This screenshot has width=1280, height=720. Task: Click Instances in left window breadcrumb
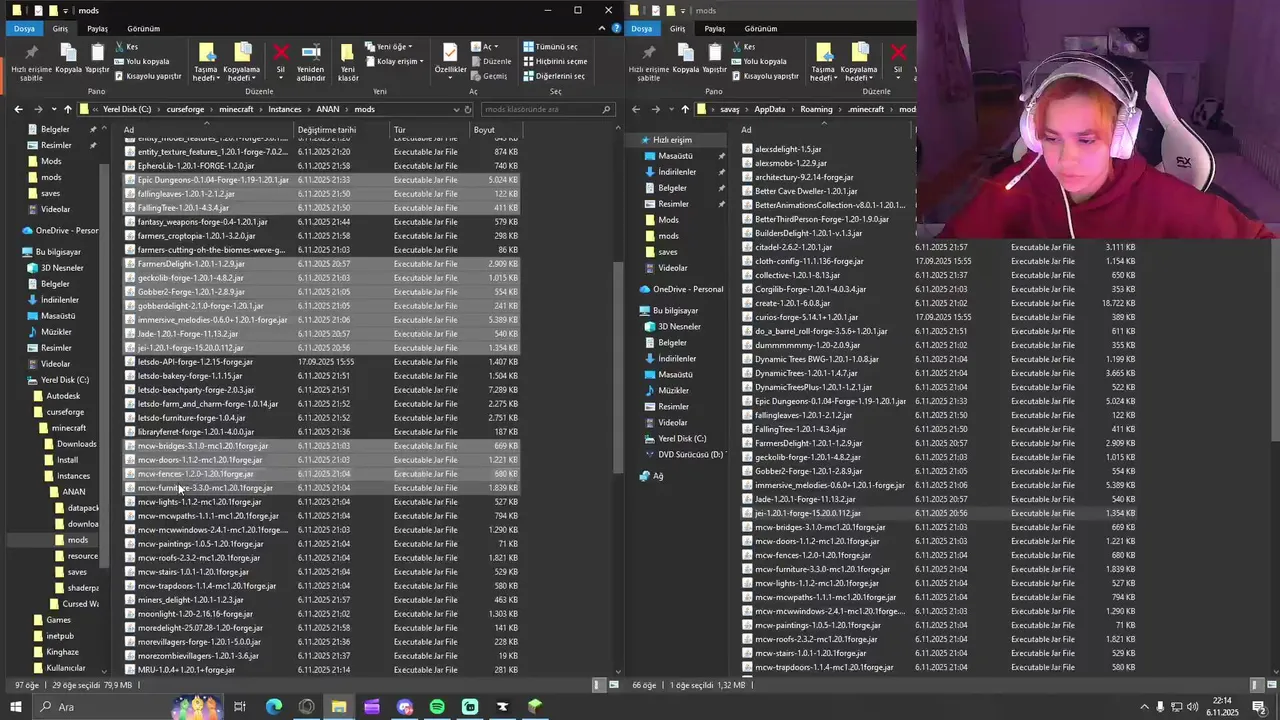point(284,109)
